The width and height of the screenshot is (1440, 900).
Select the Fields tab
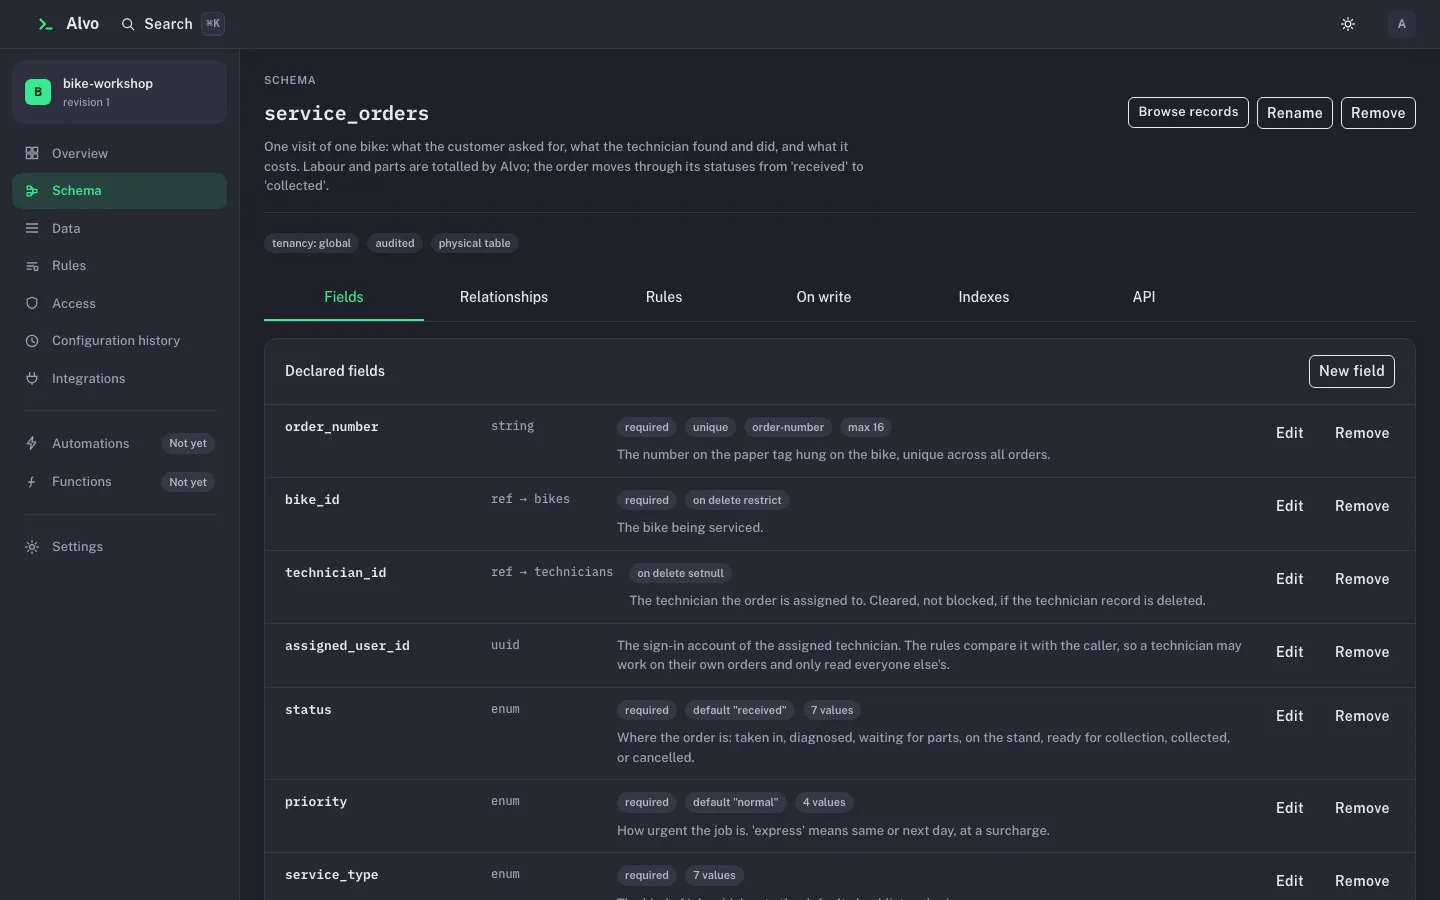point(344,297)
